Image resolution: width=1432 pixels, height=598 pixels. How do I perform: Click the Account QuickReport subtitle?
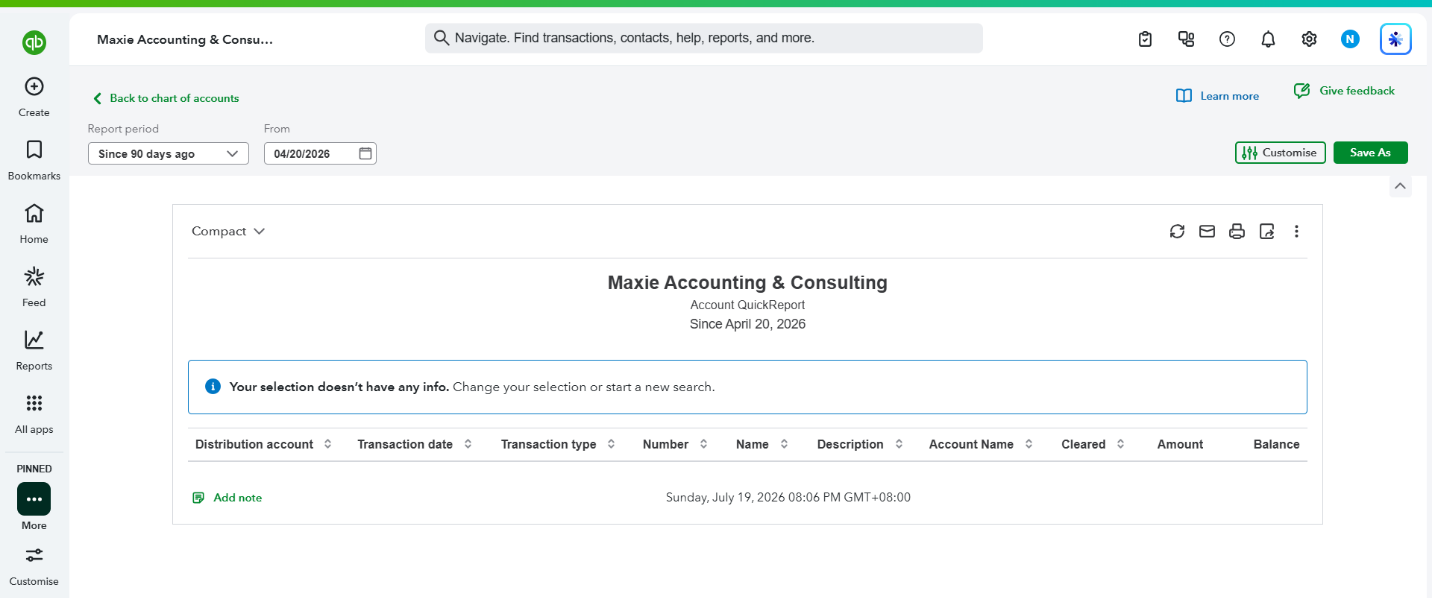(x=747, y=305)
